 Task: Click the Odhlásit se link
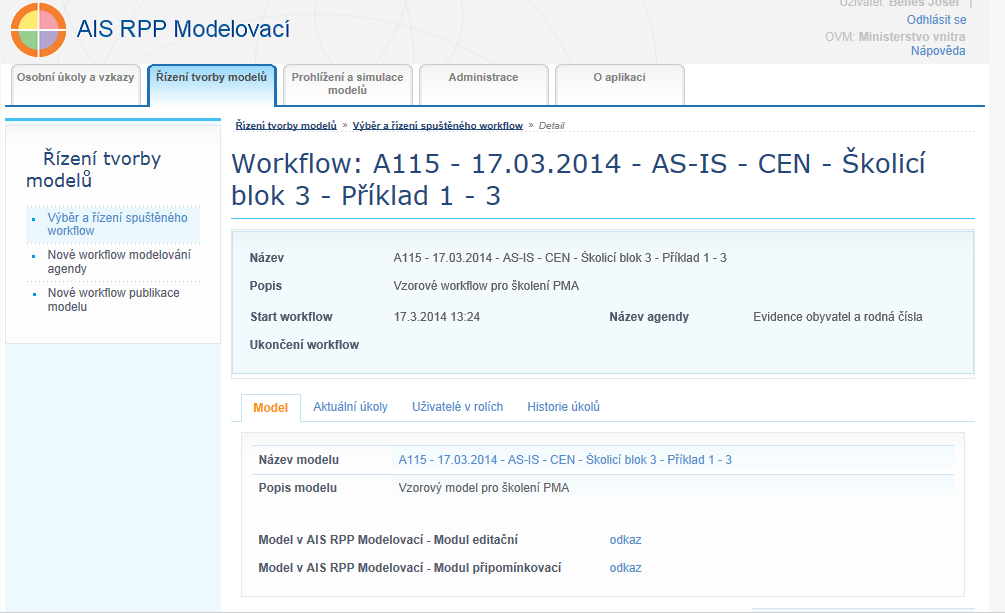[936, 20]
